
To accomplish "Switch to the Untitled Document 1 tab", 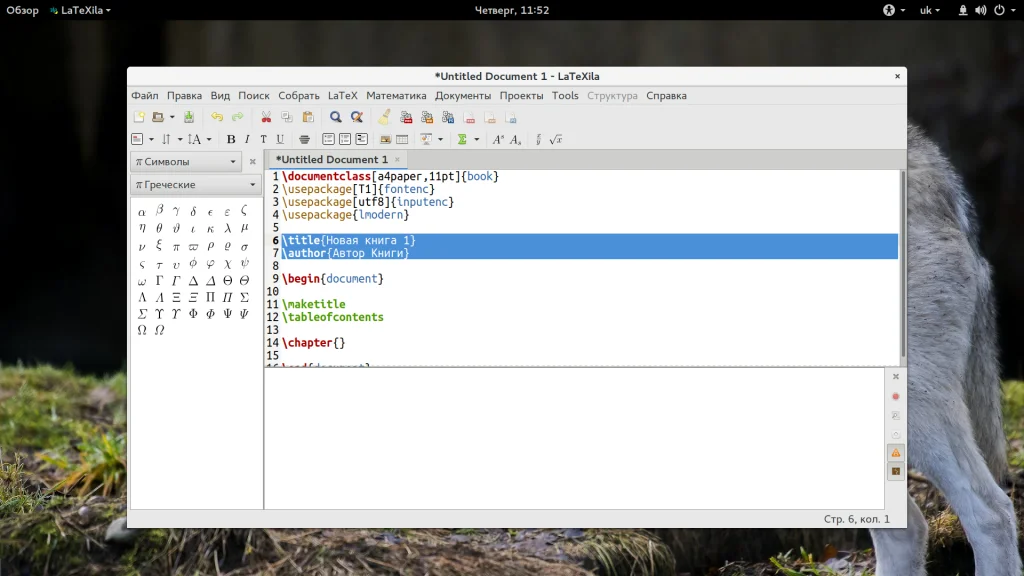I will pyautogui.click(x=332, y=159).
